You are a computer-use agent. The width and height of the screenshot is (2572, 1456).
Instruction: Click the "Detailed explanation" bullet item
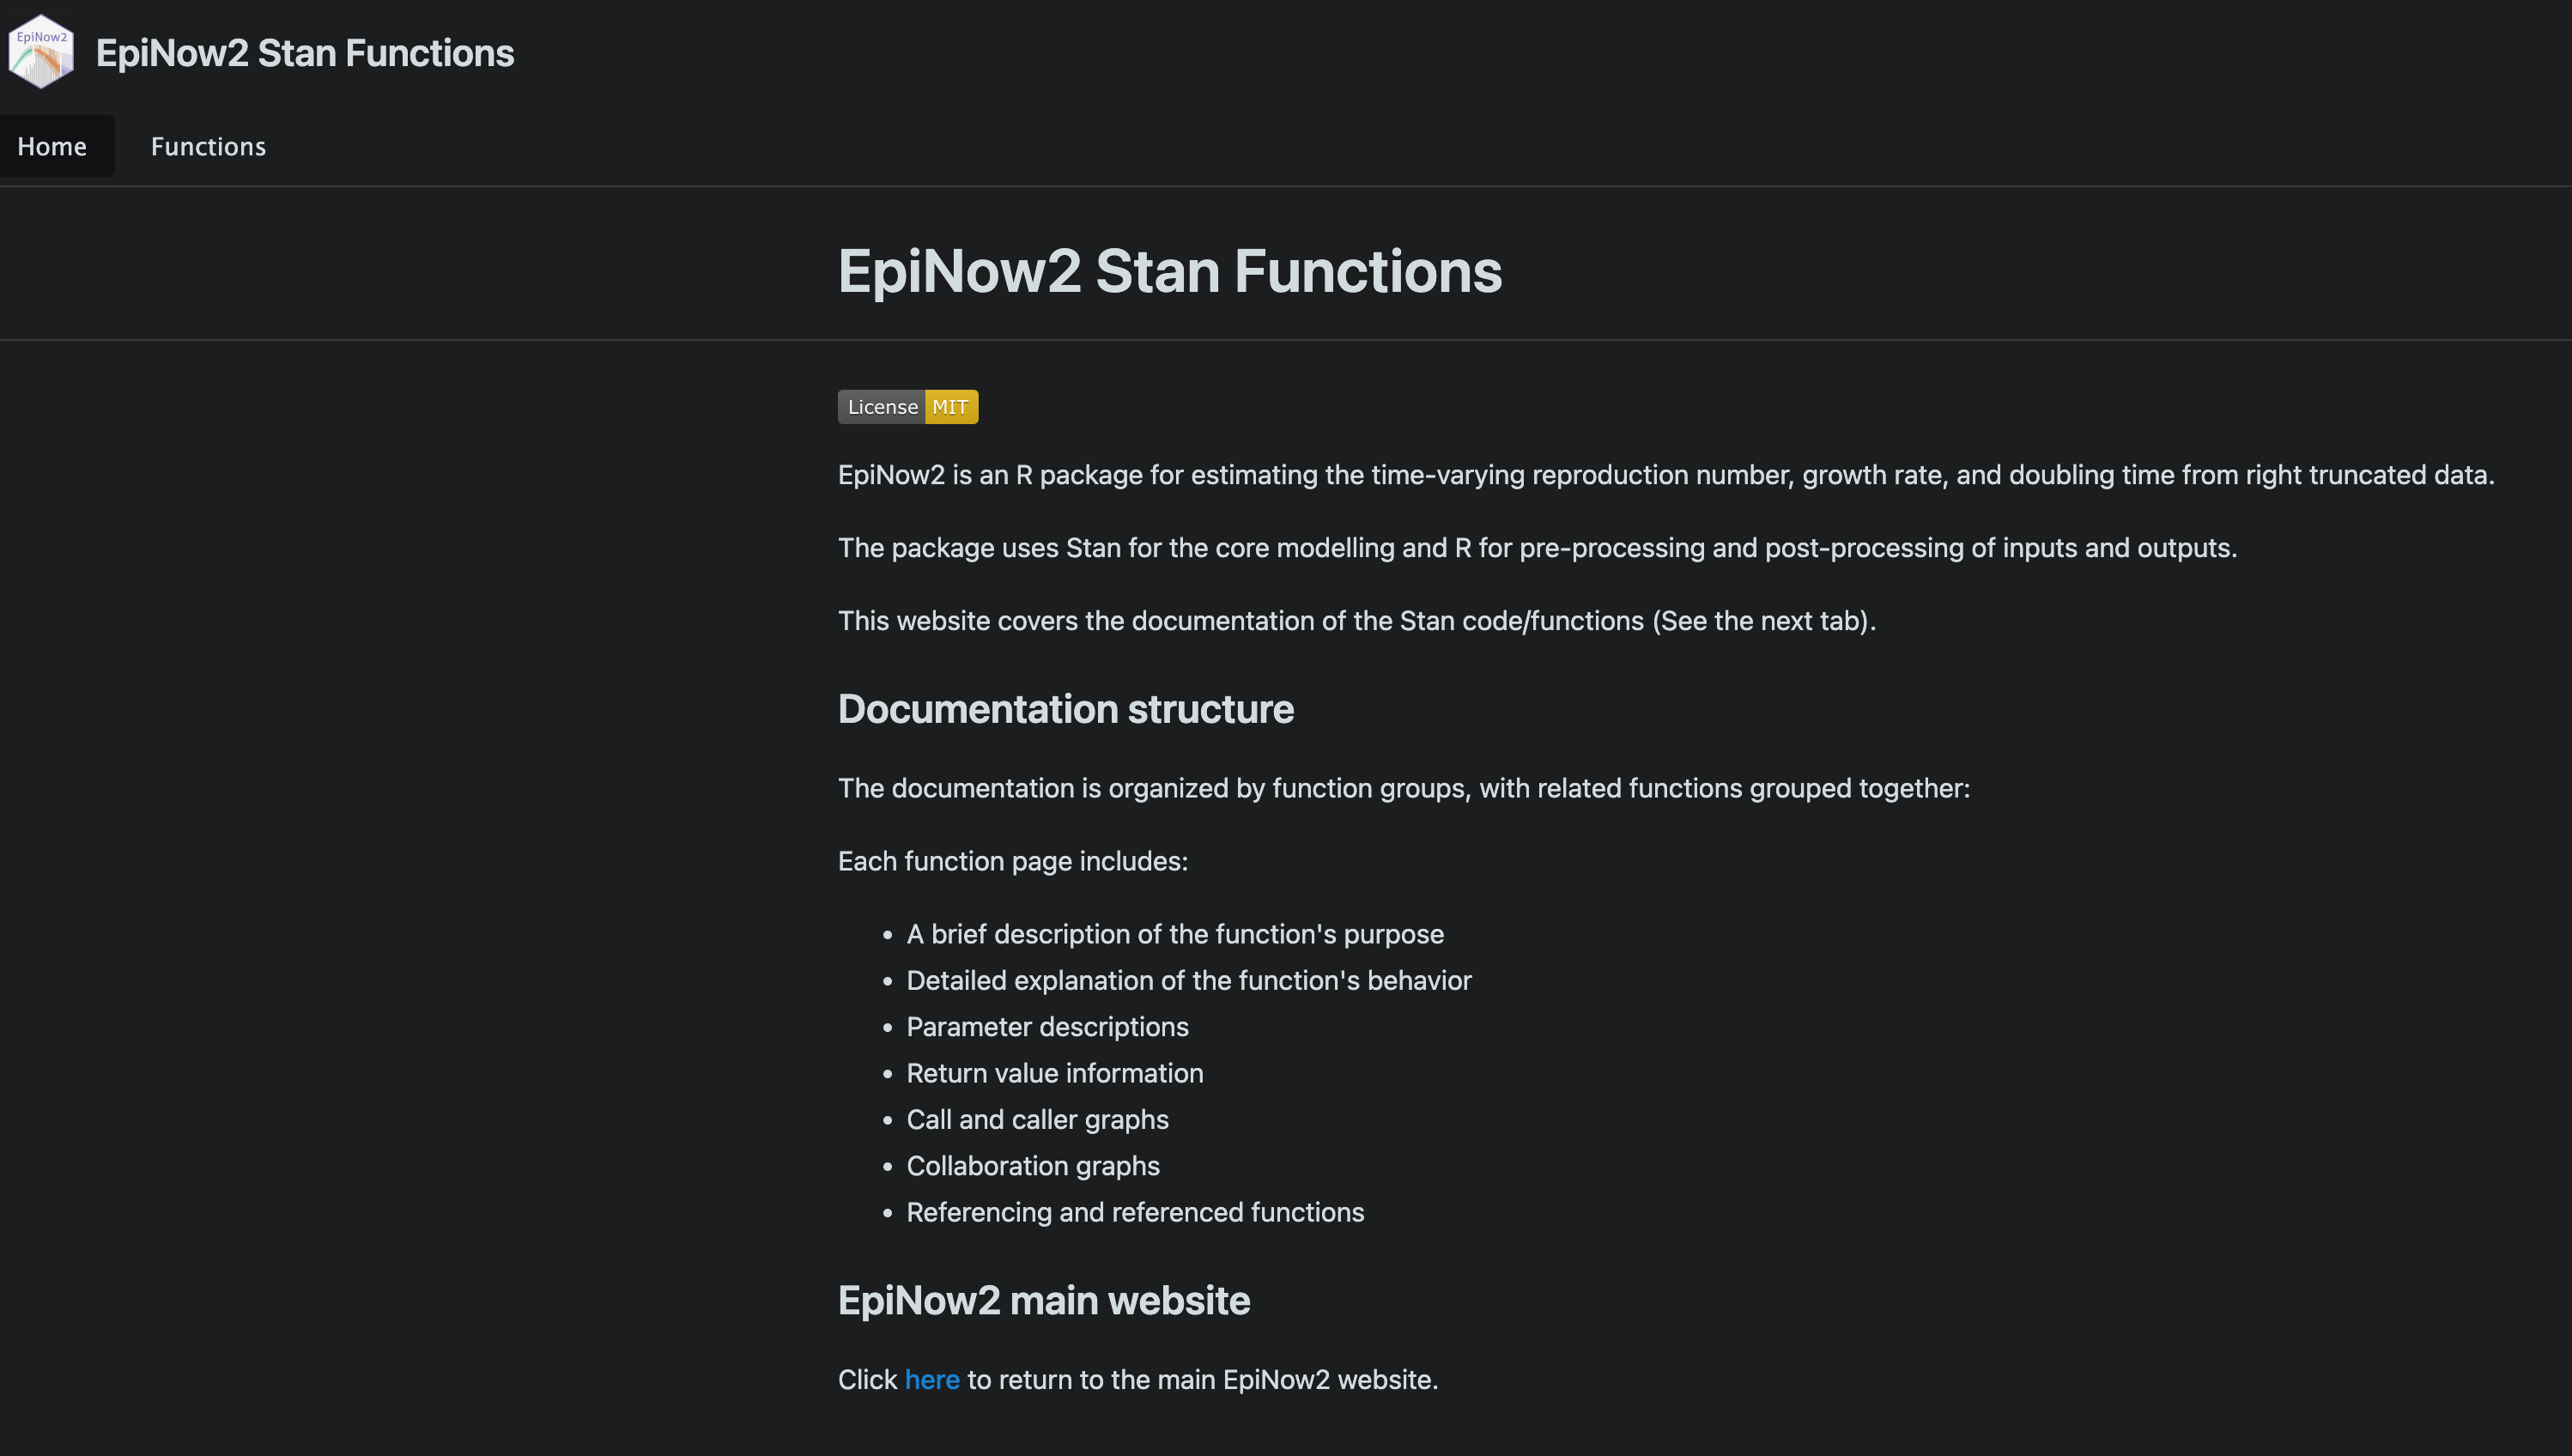click(x=1189, y=980)
